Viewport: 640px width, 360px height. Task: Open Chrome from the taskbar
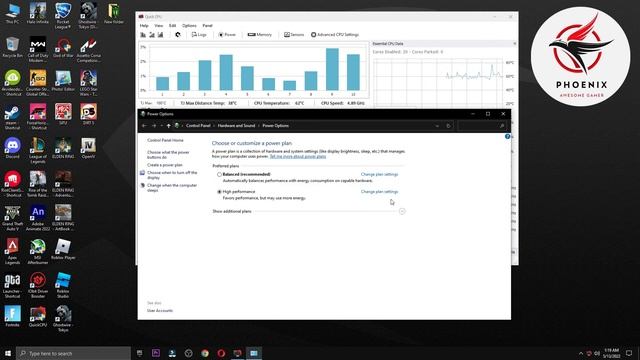pyautogui.click(x=205, y=353)
